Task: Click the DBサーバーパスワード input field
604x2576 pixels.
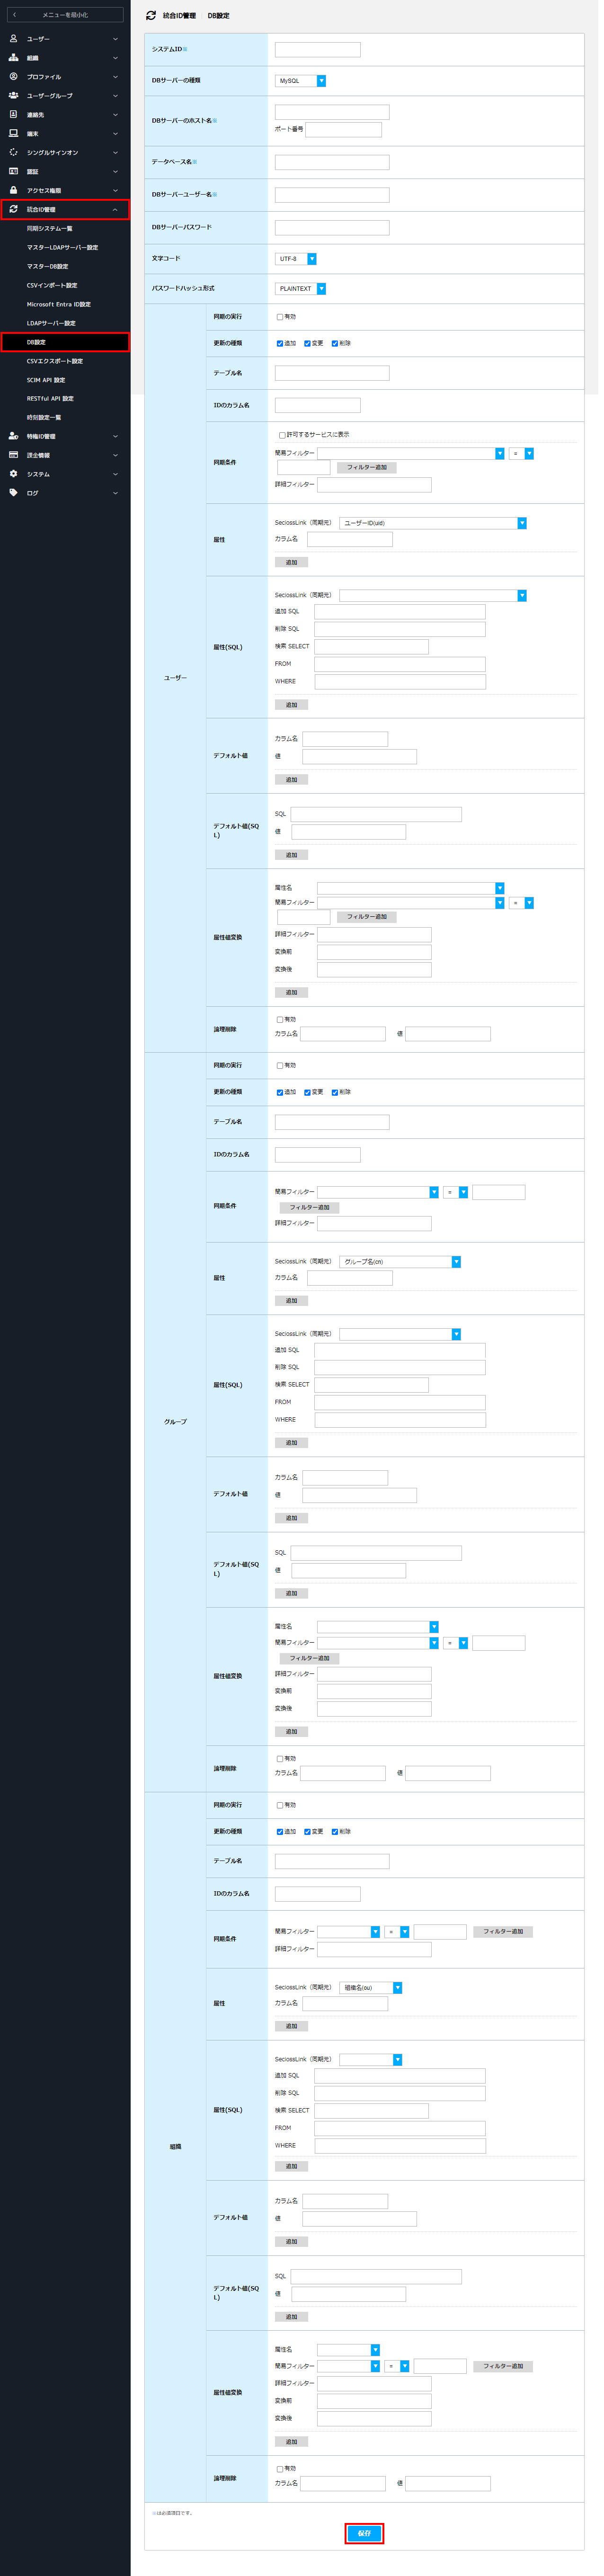Action: [332, 228]
